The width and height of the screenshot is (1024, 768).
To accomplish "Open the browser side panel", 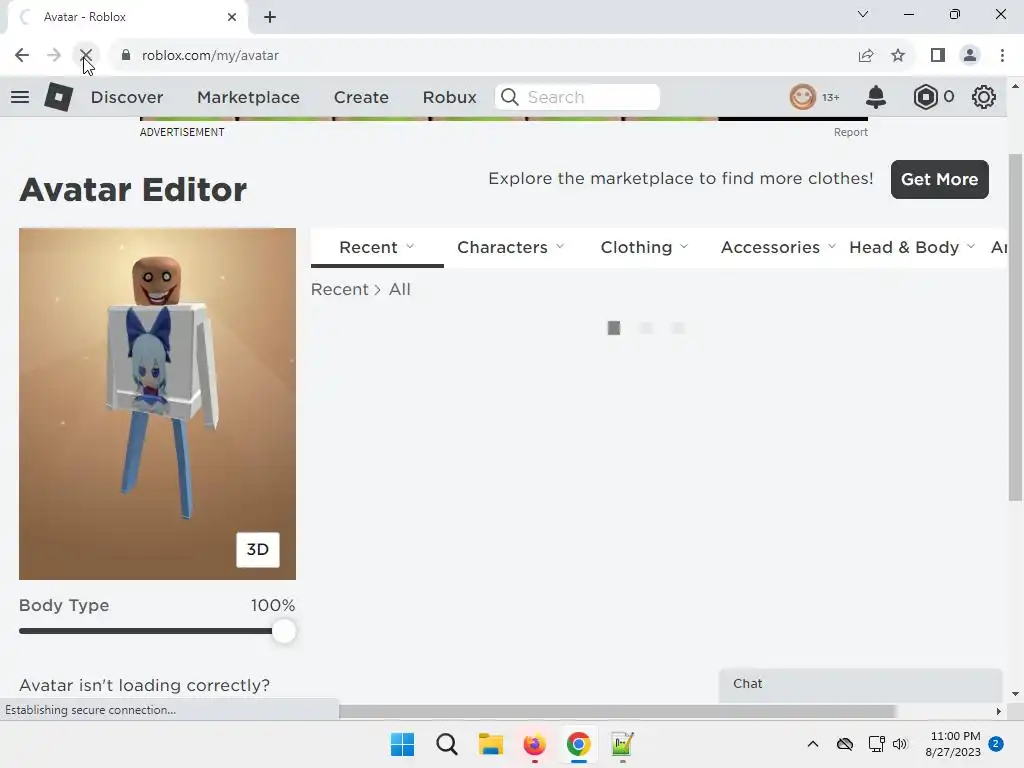I will (938, 55).
